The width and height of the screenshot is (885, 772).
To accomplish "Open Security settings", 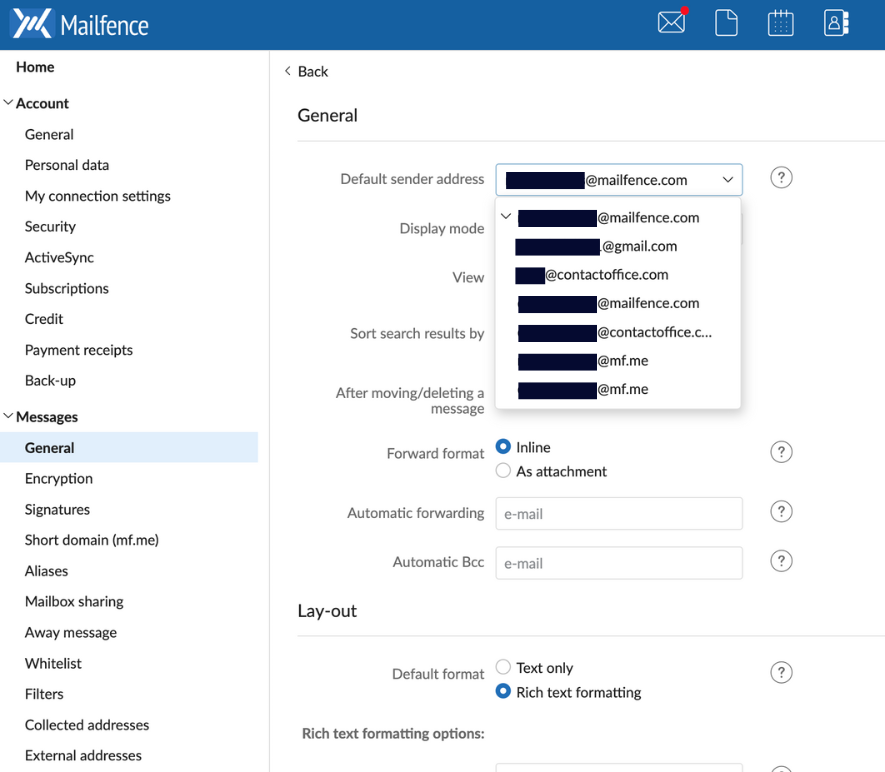I will tap(50, 227).
